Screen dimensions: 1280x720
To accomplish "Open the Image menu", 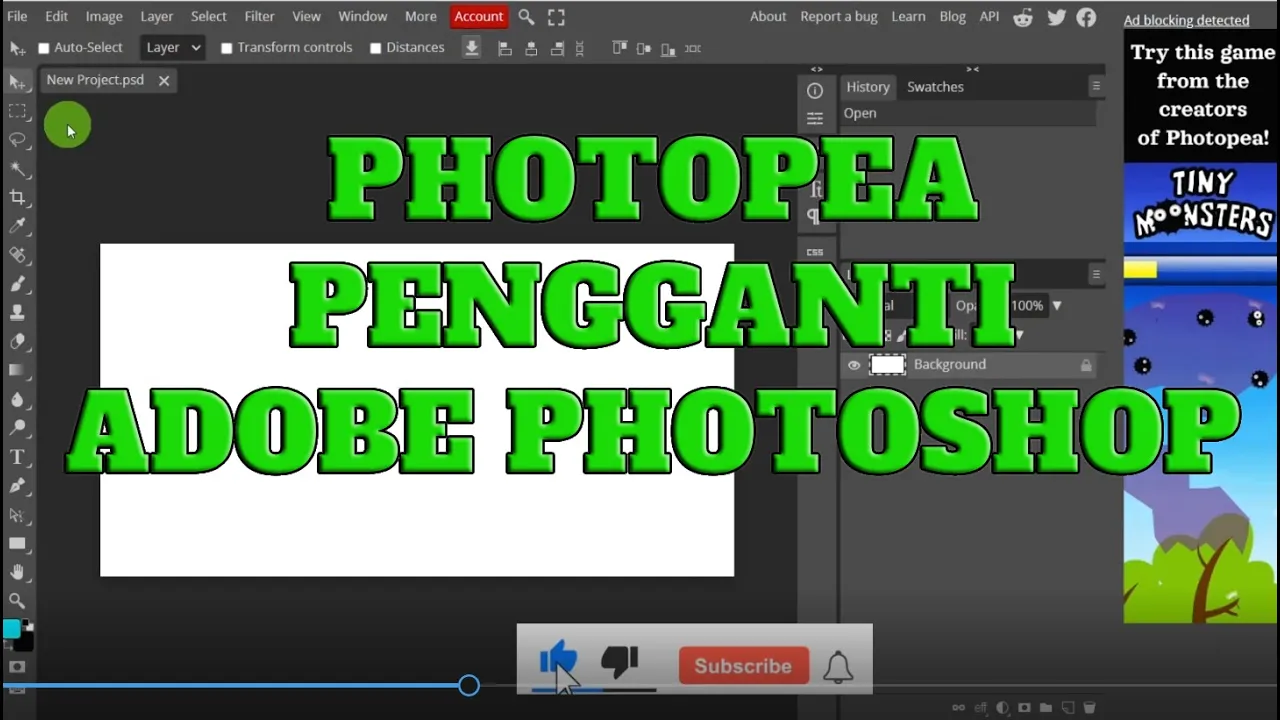I will tap(104, 16).
